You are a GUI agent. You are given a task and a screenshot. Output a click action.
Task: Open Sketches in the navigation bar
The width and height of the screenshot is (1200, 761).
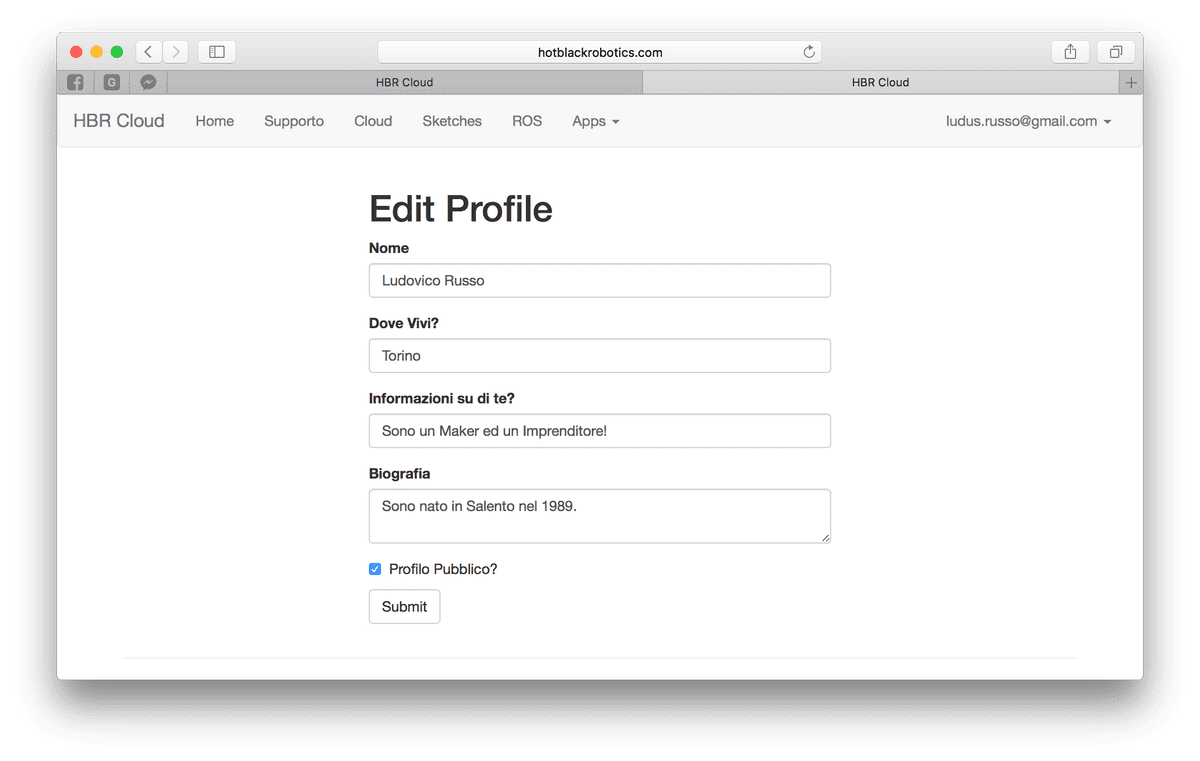click(x=452, y=121)
